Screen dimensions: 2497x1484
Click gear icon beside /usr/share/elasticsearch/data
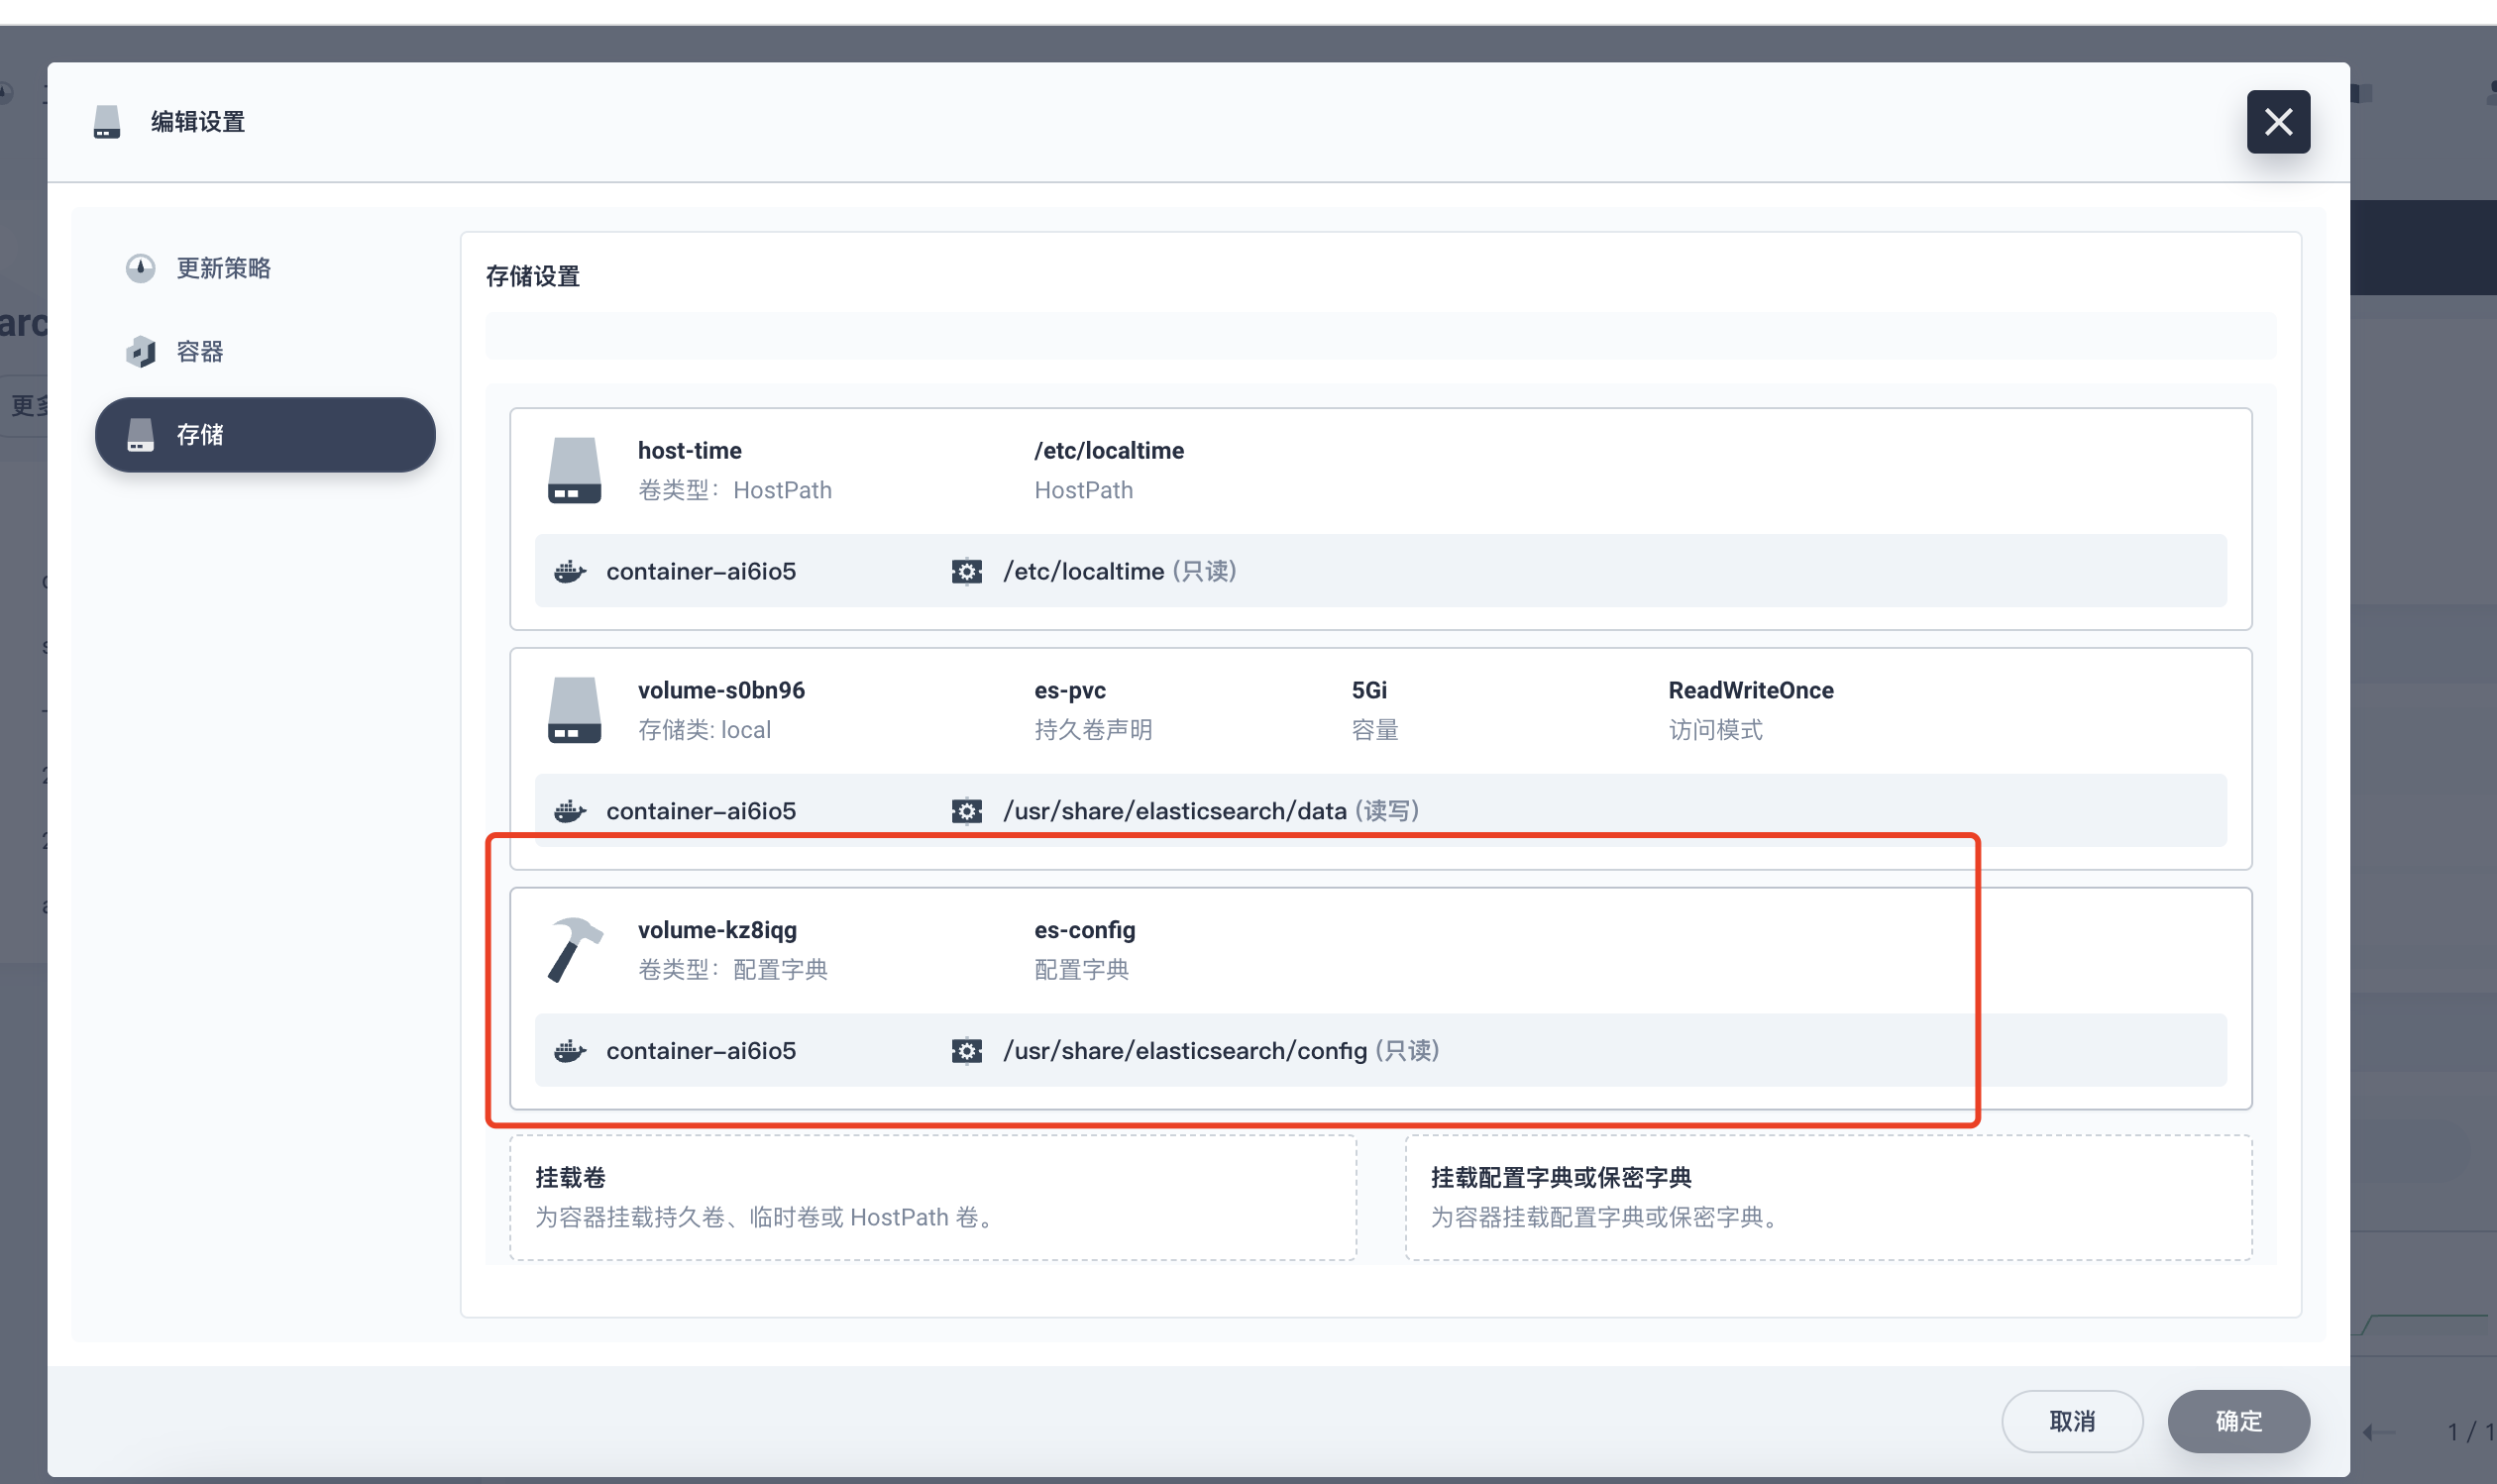tap(966, 811)
